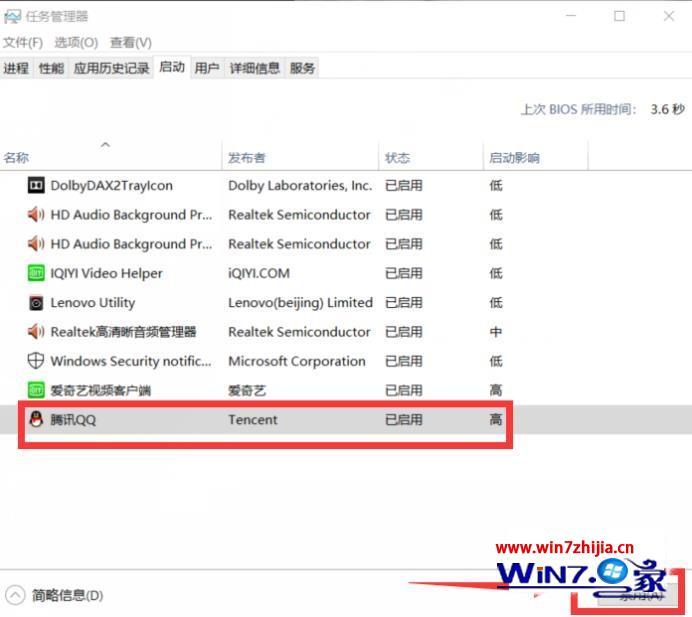Click the 已启用 status in the 腾讯QQ row
The width and height of the screenshot is (692, 617).
tap(404, 420)
